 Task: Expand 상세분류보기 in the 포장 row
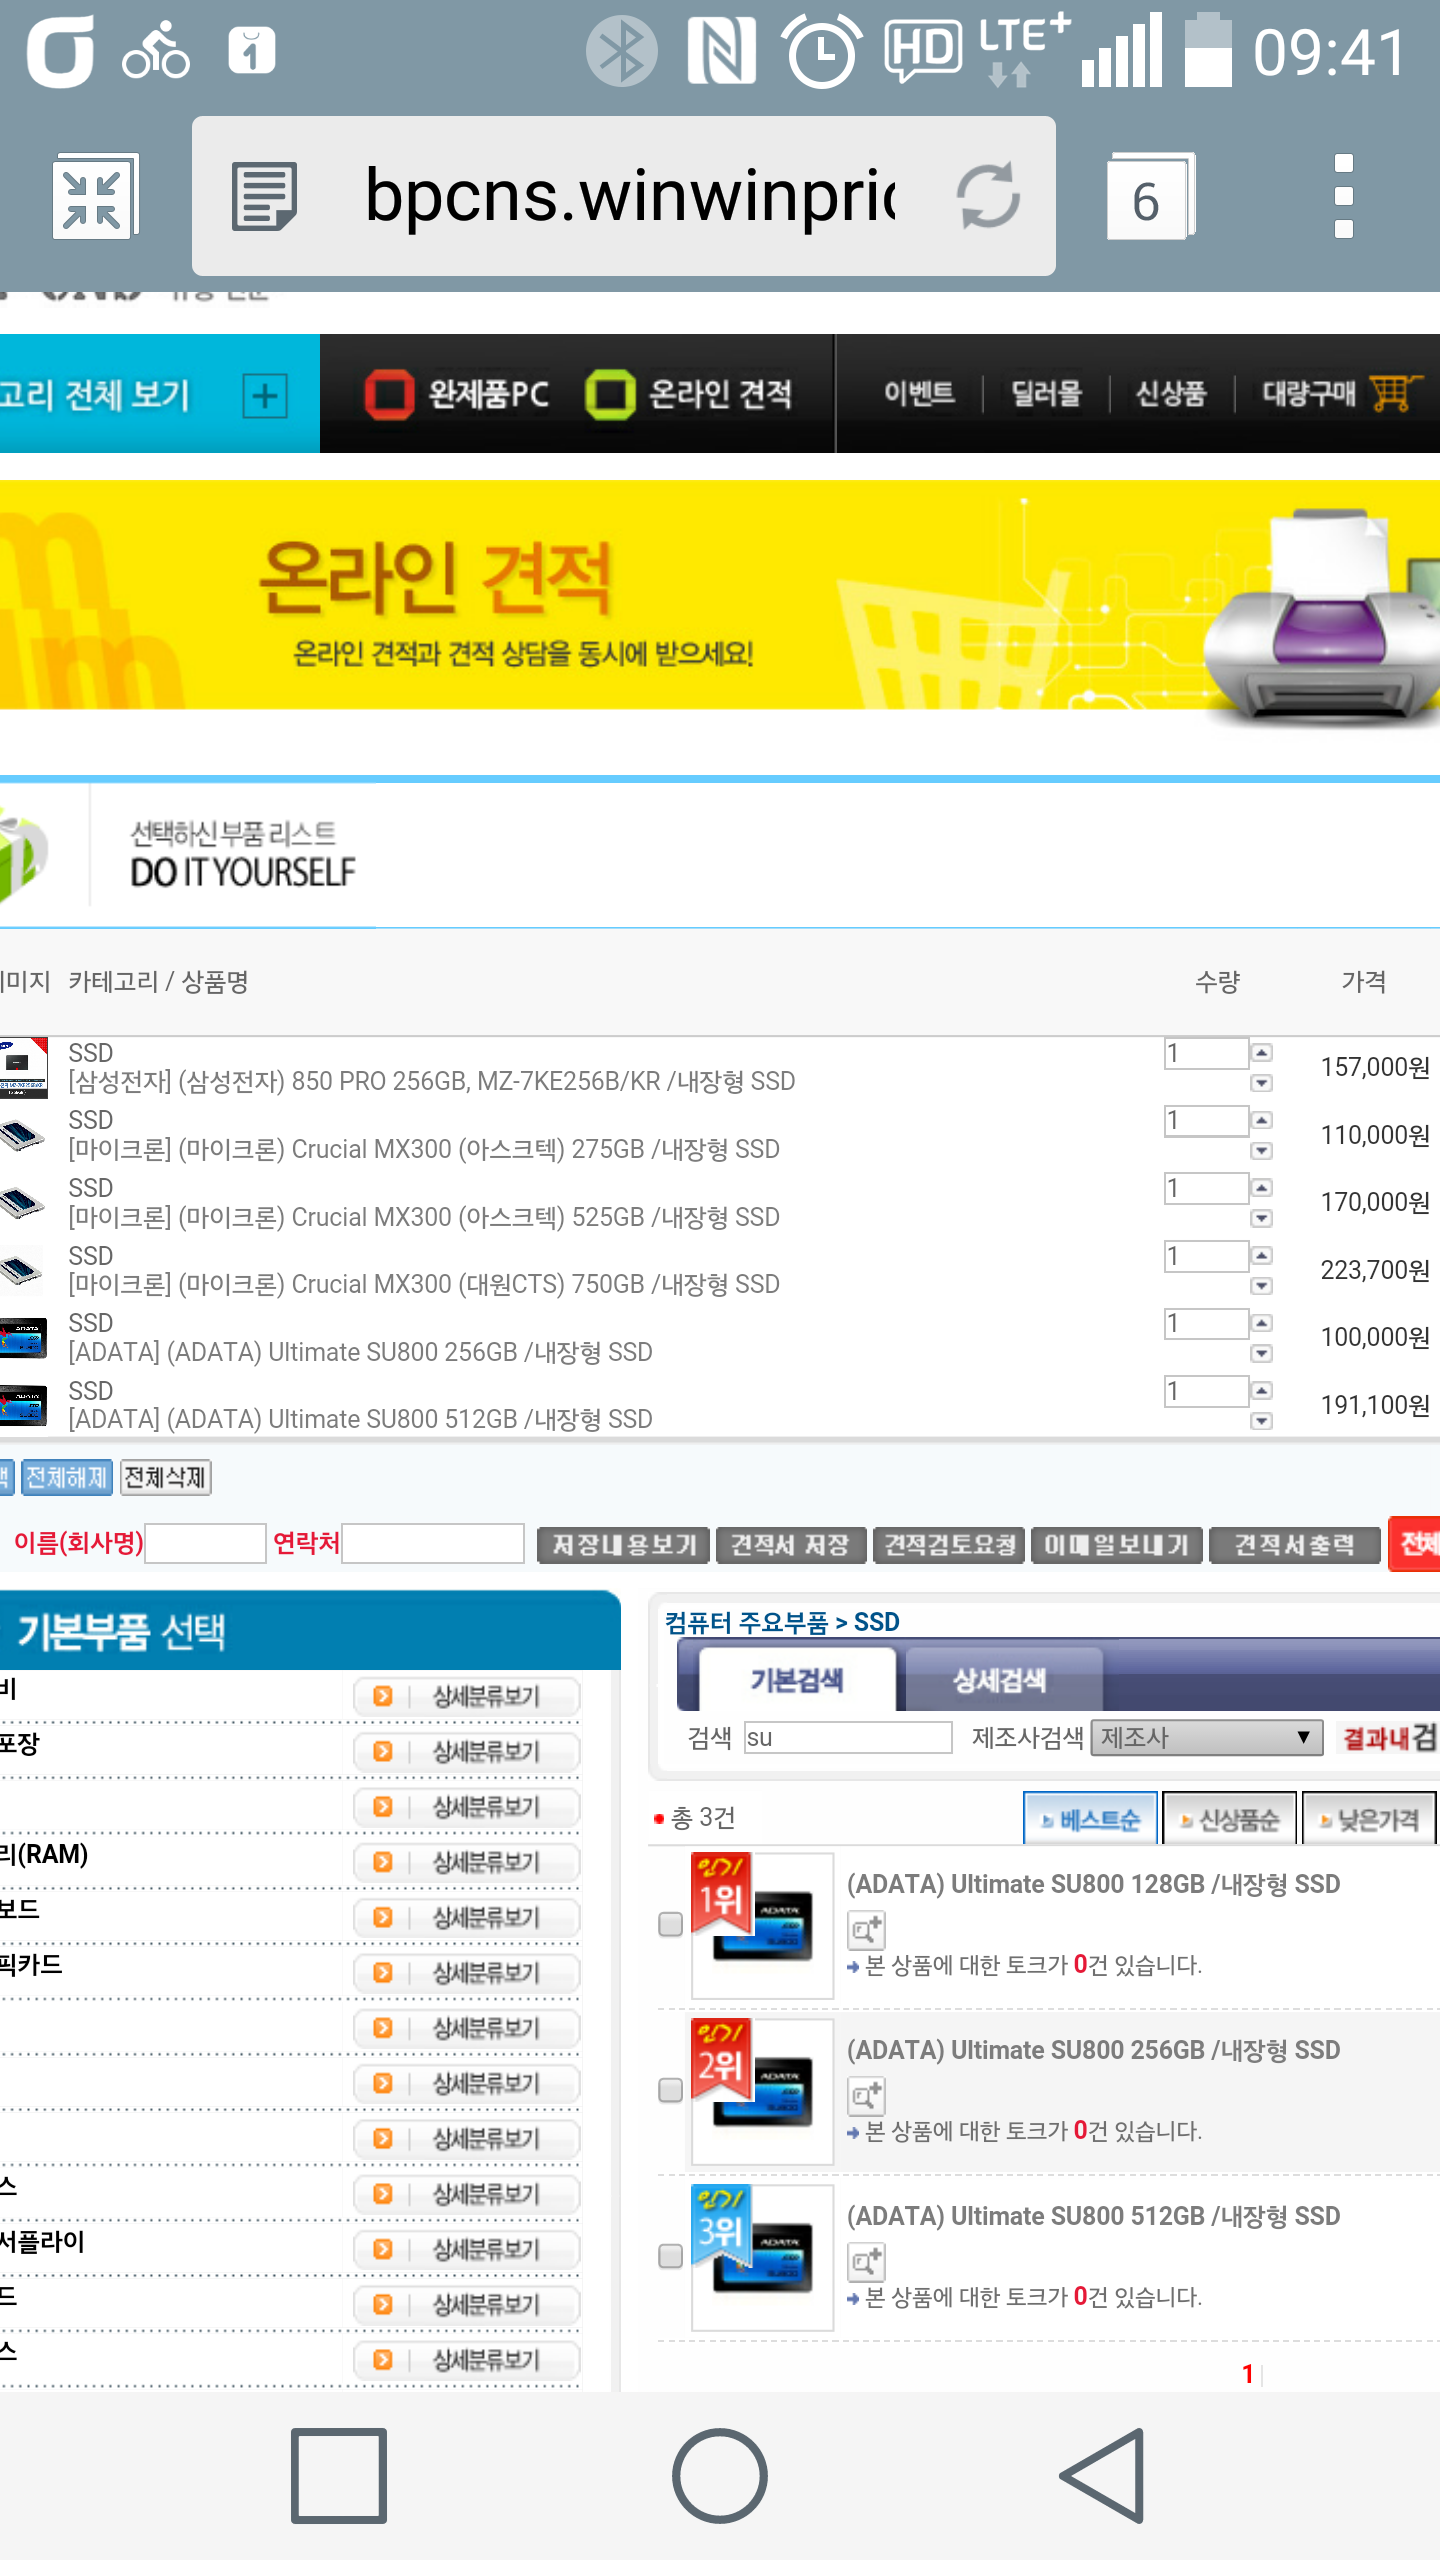coord(467,1751)
